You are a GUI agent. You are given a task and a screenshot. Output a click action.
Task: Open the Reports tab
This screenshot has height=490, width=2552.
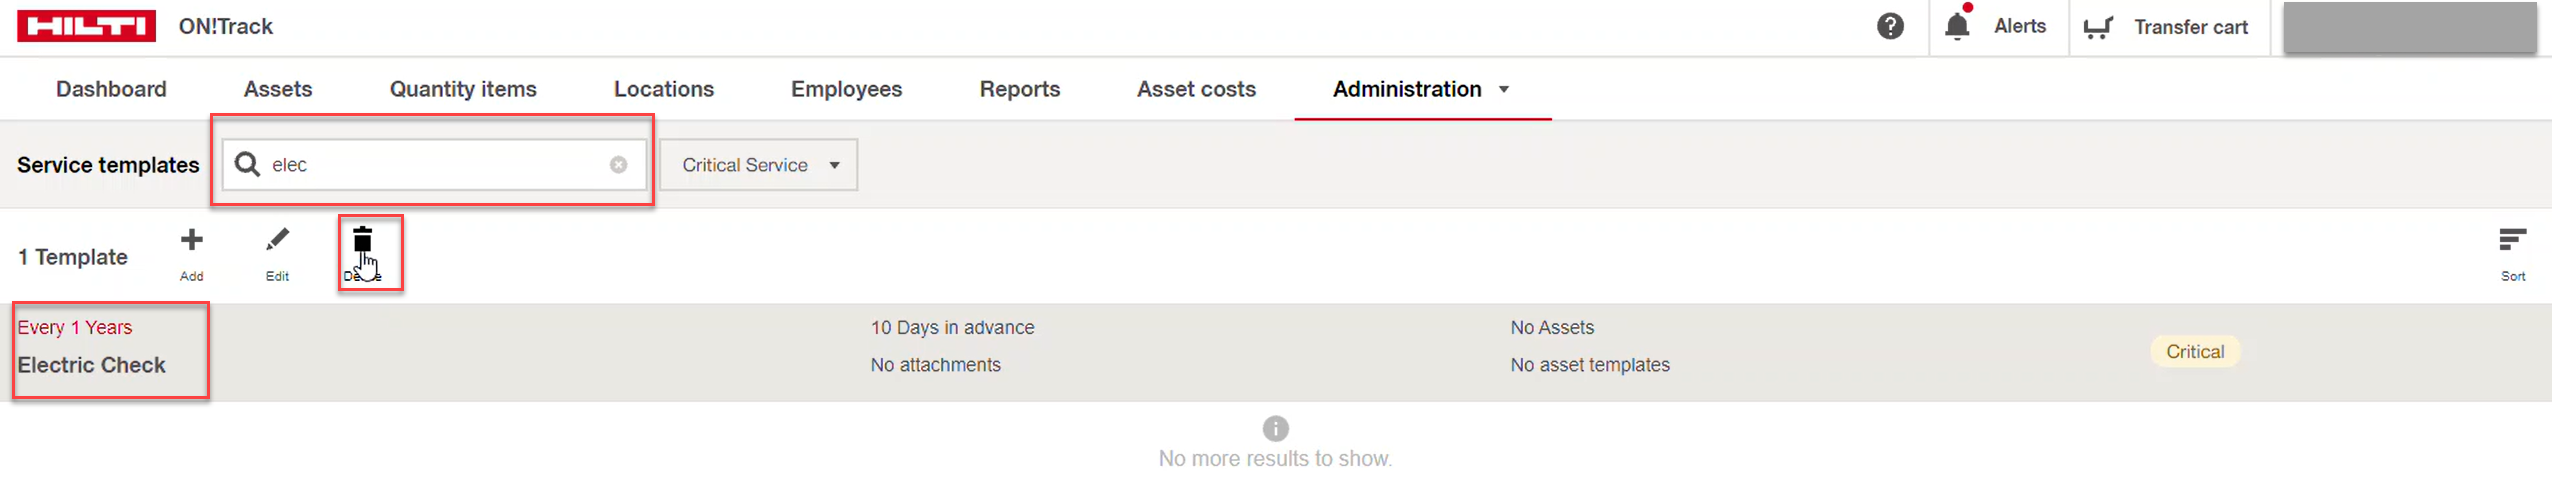(x=1019, y=89)
